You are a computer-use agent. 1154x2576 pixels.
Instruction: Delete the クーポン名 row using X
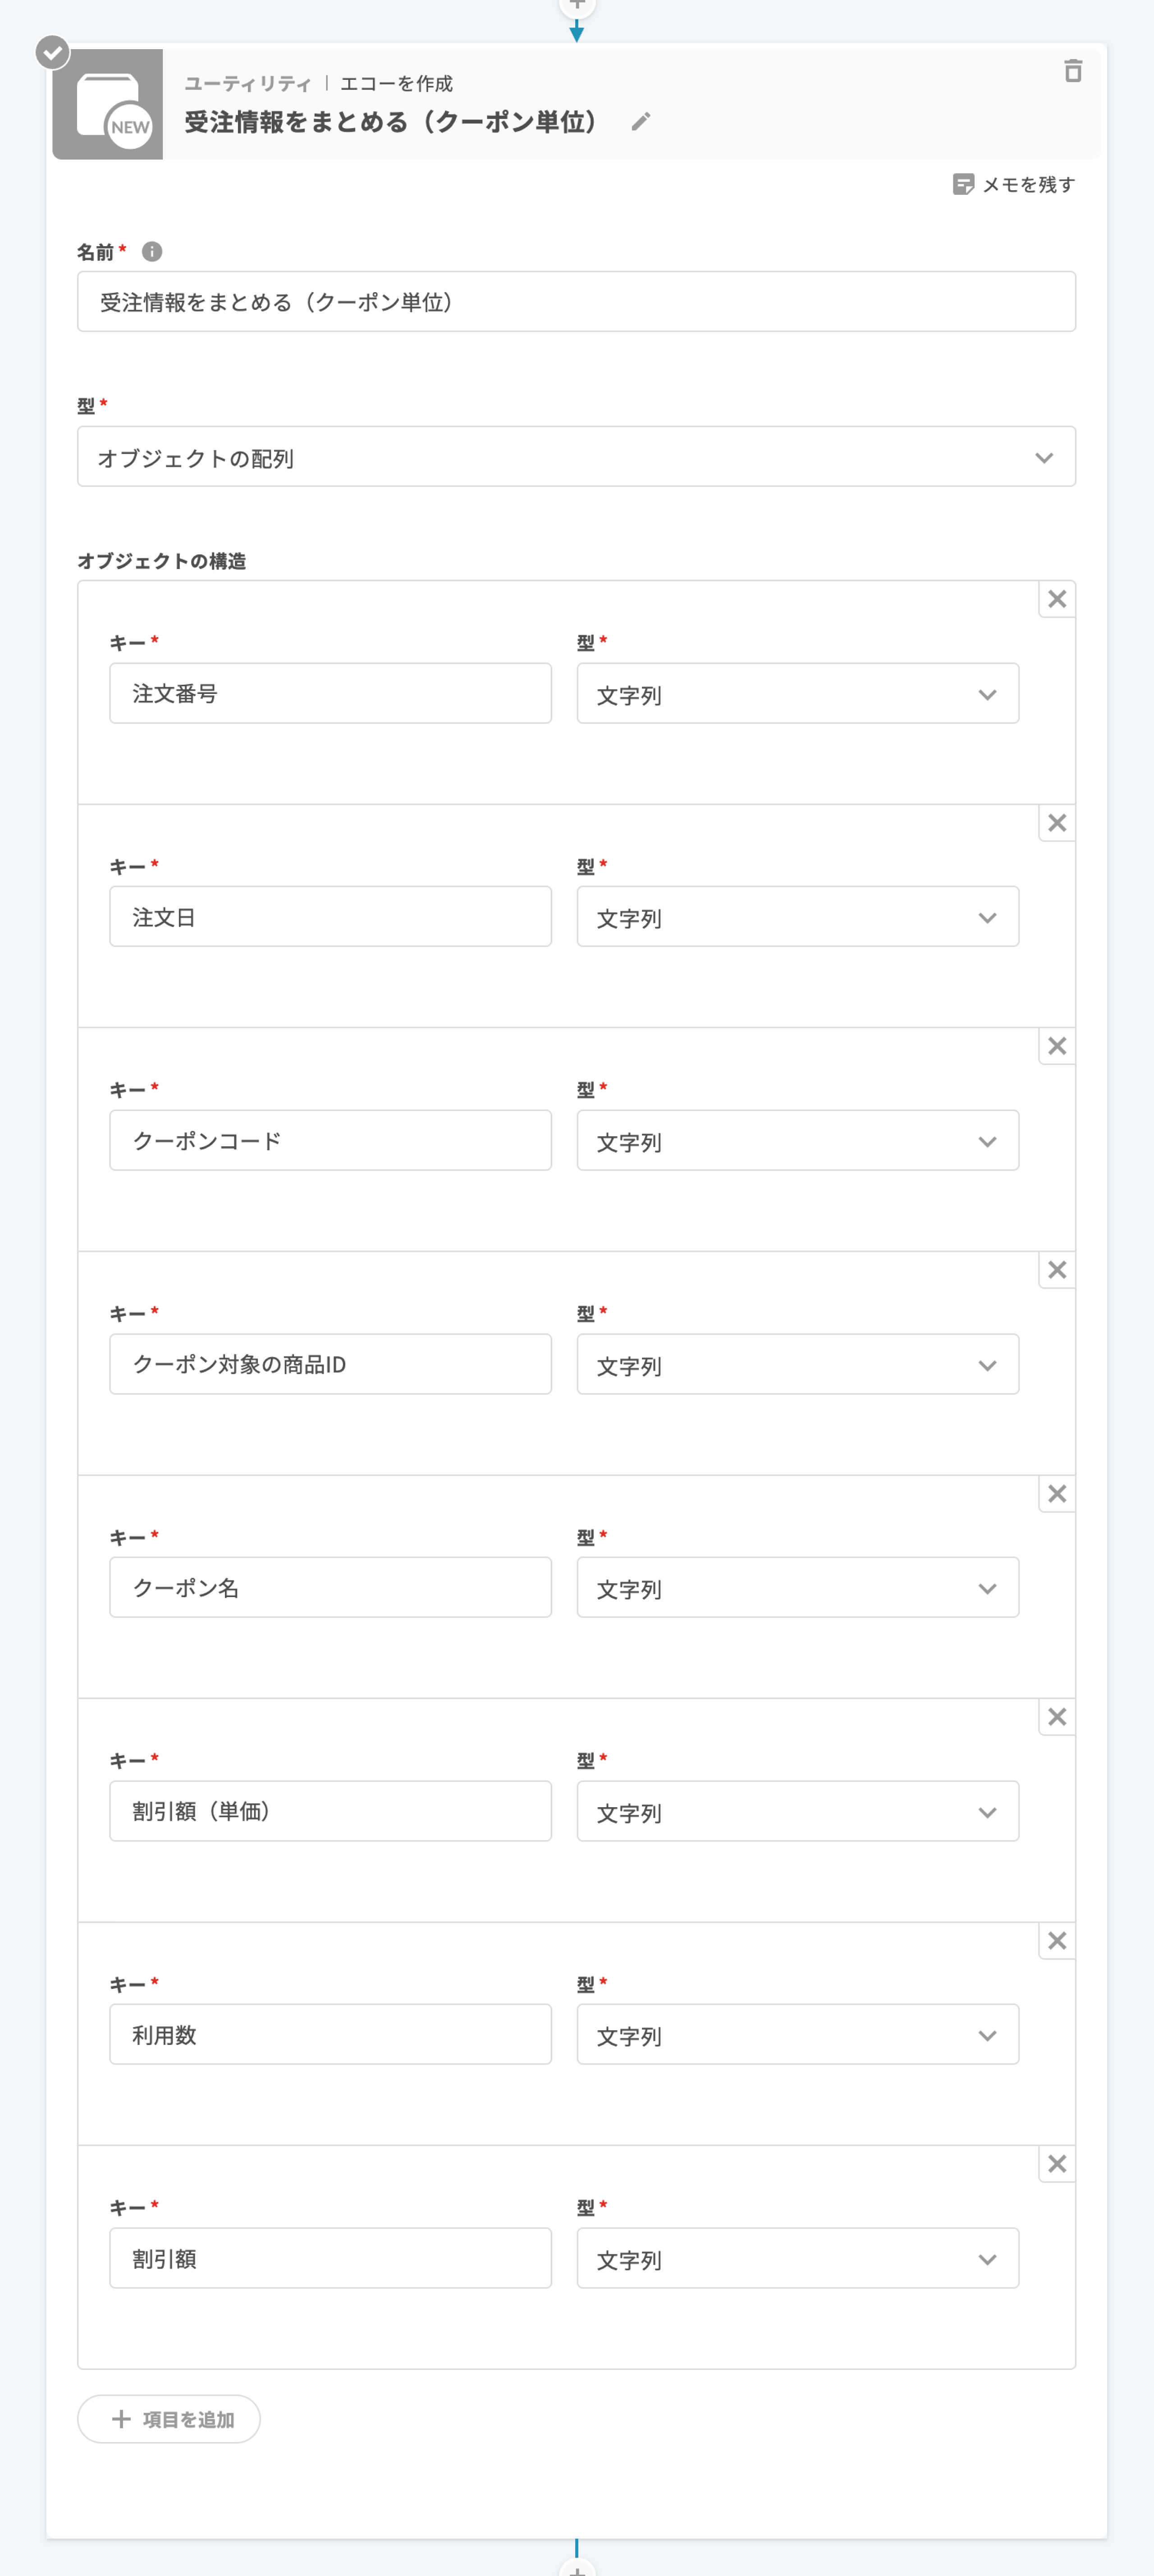[x=1057, y=1494]
